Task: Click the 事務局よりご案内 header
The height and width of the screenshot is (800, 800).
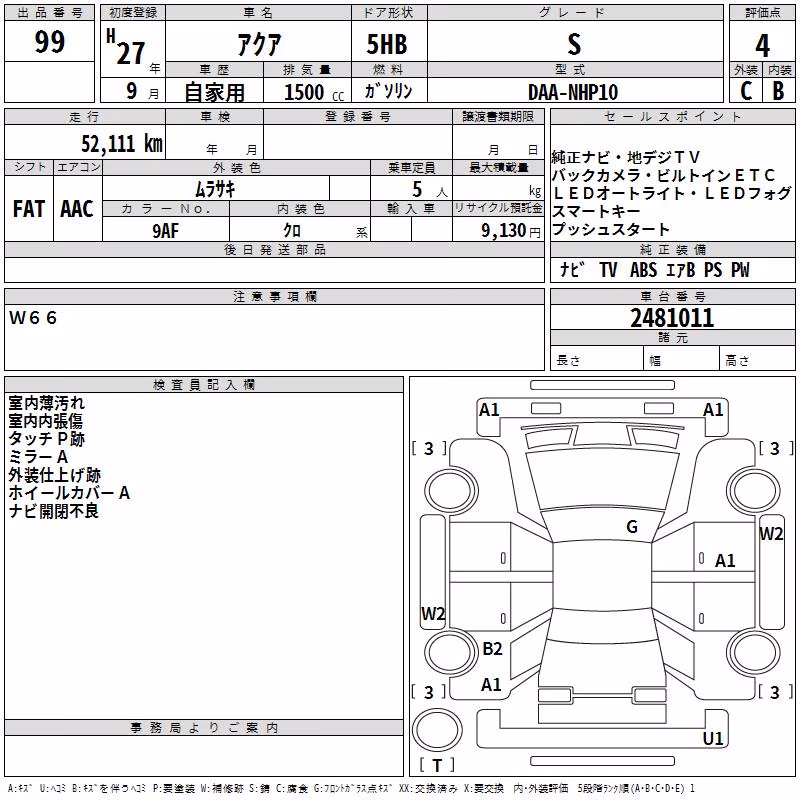Action: [204, 728]
